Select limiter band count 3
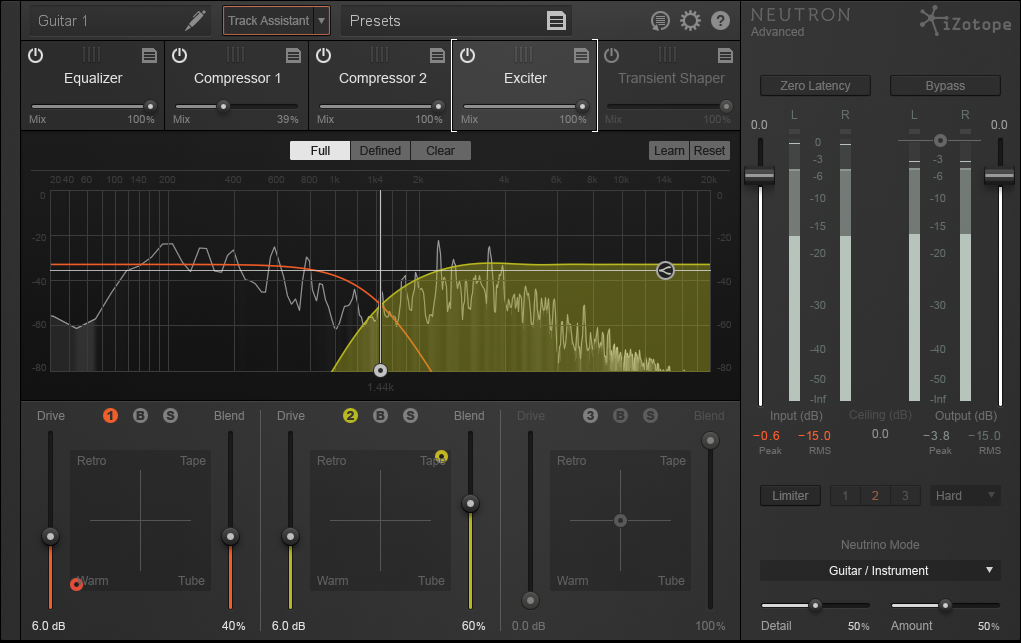Viewport: 1021px width, 643px height. [x=904, y=496]
